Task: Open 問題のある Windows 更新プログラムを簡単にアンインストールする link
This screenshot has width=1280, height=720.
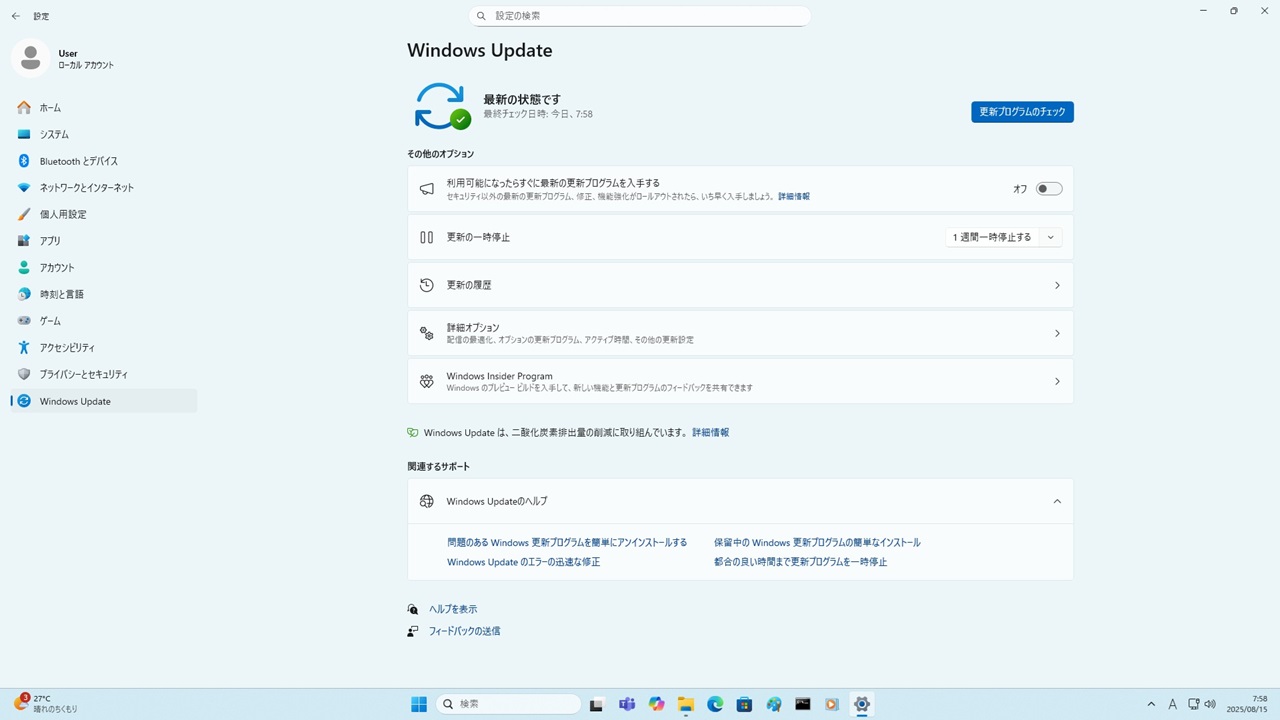Action: point(567,543)
